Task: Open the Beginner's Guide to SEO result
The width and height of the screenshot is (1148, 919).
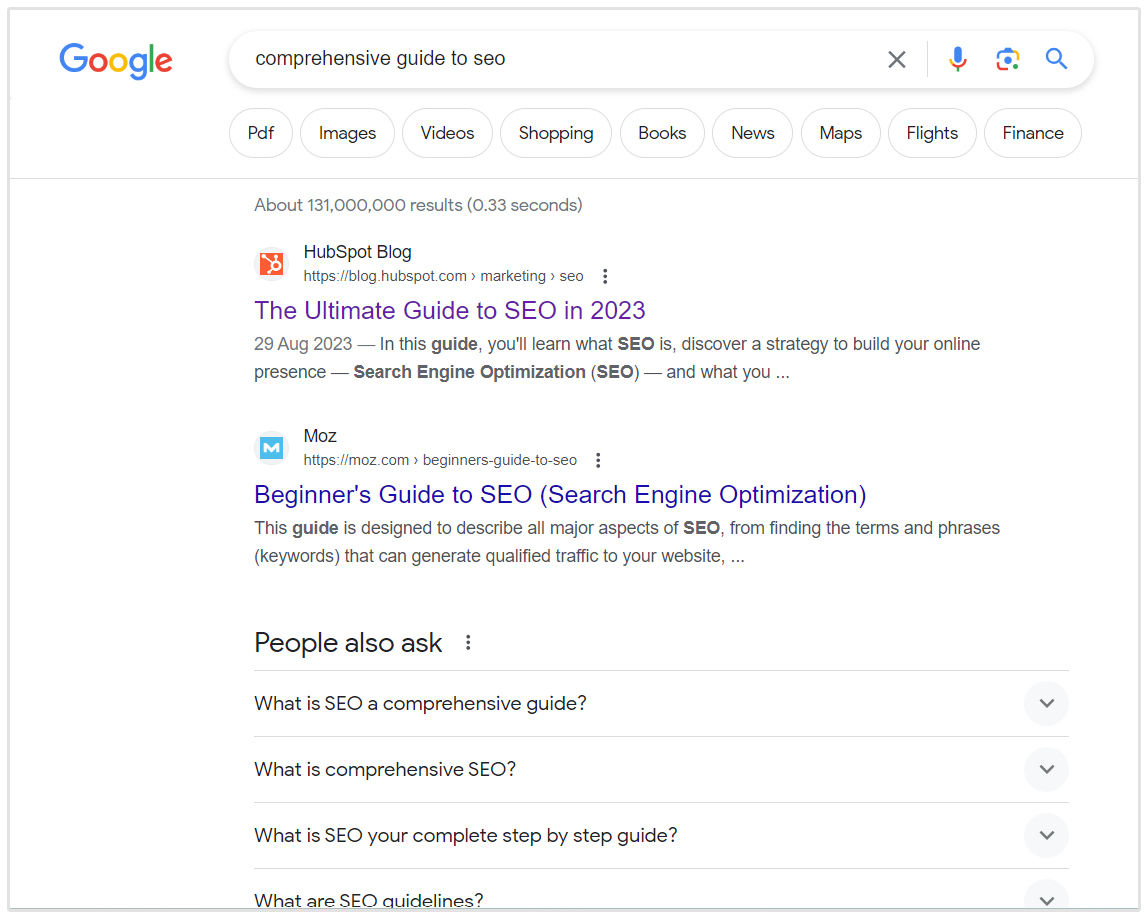Action: coord(560,494)
